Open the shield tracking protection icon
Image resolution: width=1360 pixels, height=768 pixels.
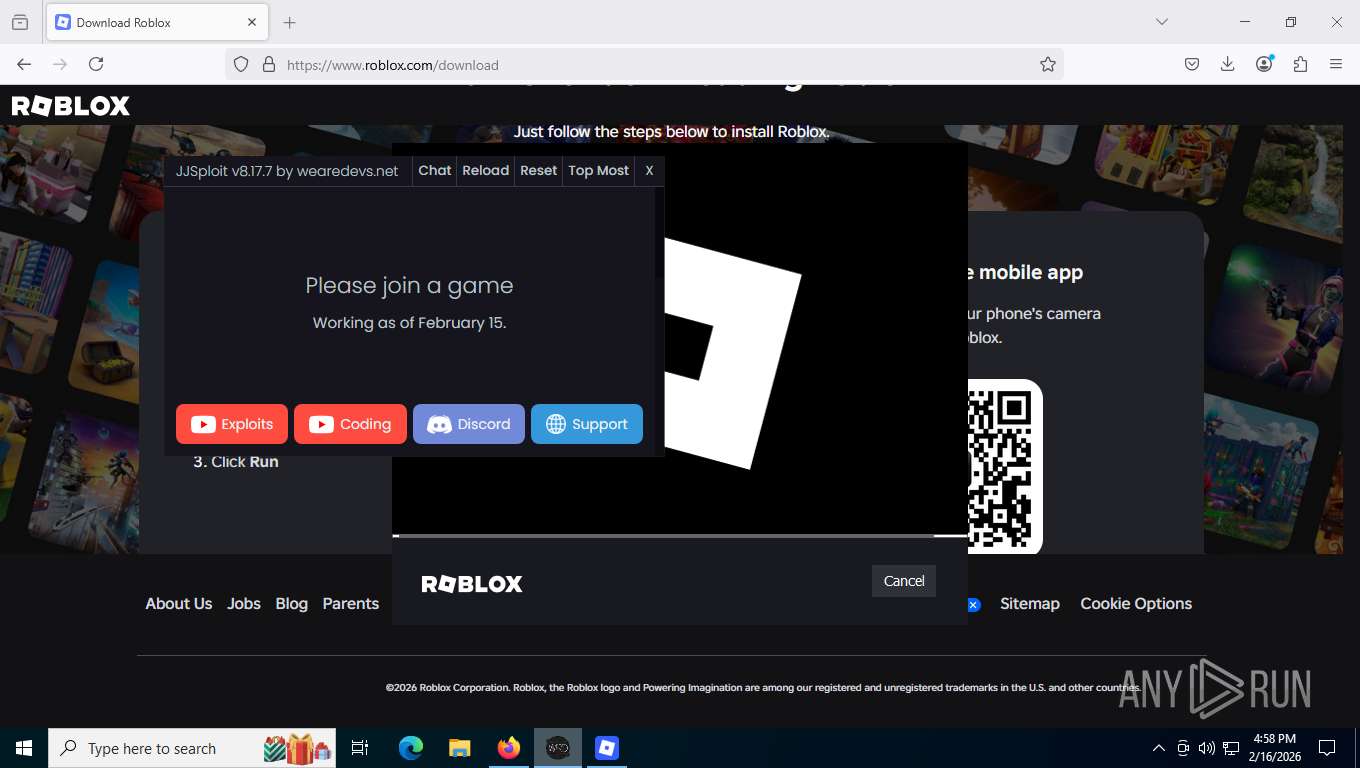(241, 64)
